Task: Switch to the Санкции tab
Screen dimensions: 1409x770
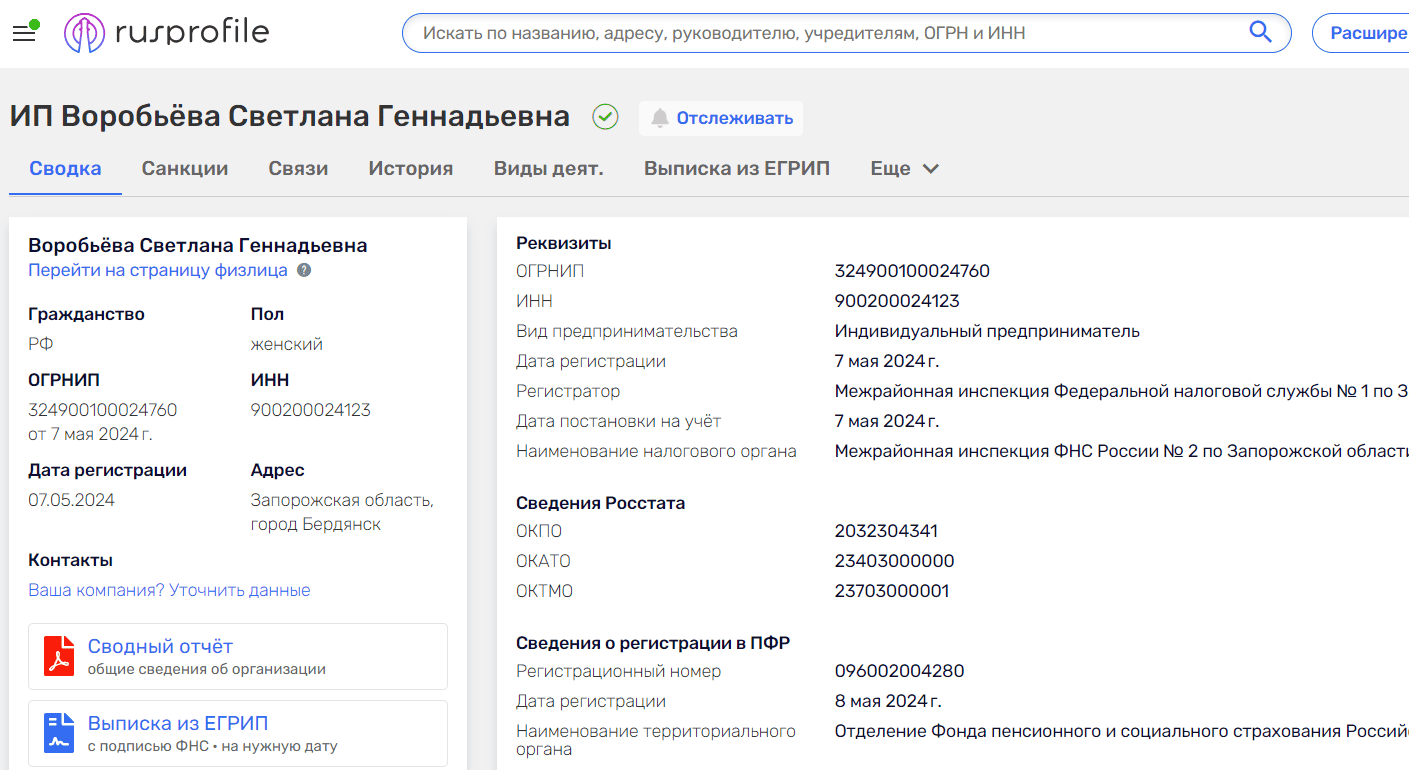Action: (x=185, y=168)
